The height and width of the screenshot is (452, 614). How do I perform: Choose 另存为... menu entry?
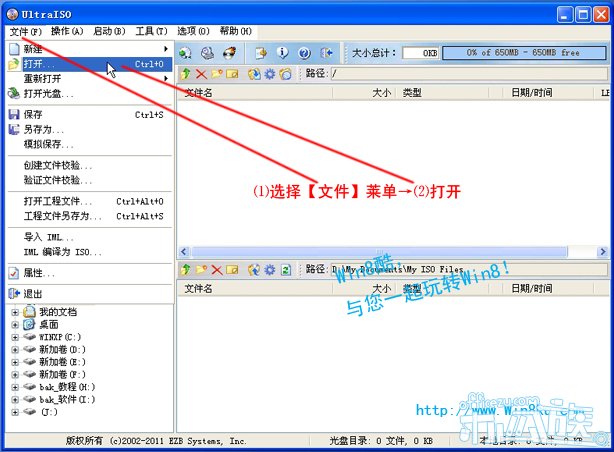tap(90, 130)
